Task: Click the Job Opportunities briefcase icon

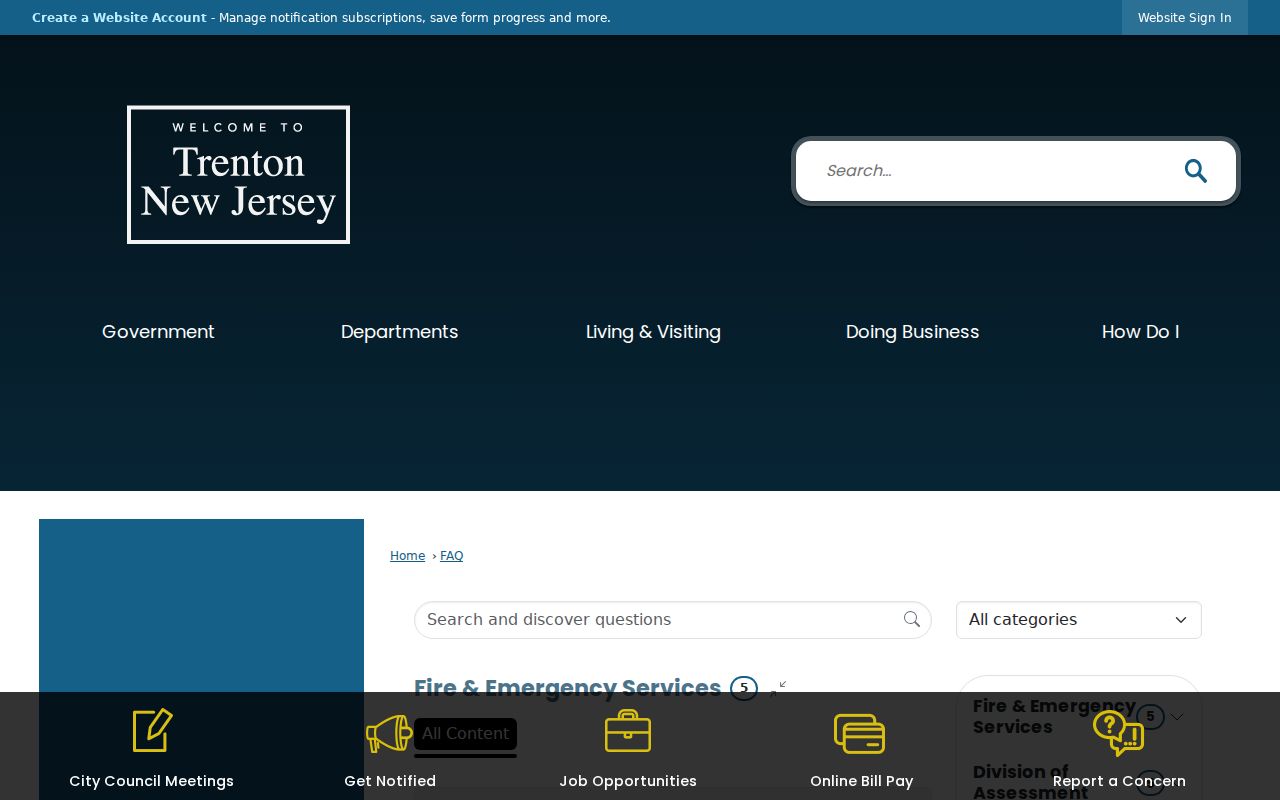Action: tap(628, 731)
